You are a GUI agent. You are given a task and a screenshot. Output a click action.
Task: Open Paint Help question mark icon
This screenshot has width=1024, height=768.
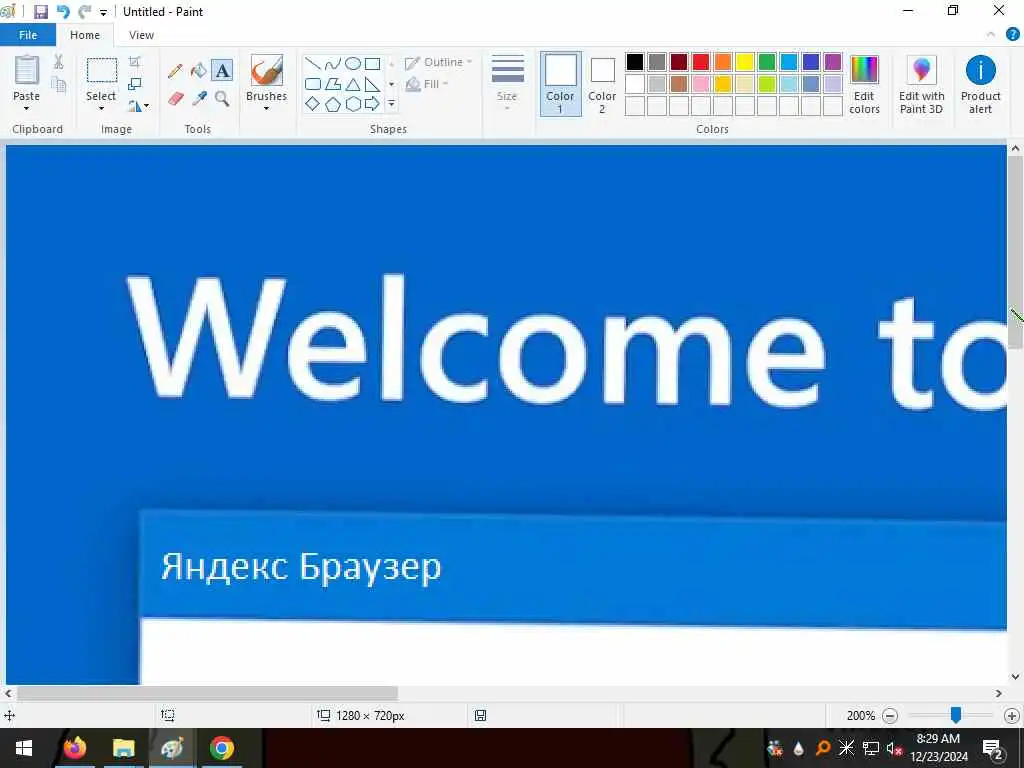(x=1012, y=35)
